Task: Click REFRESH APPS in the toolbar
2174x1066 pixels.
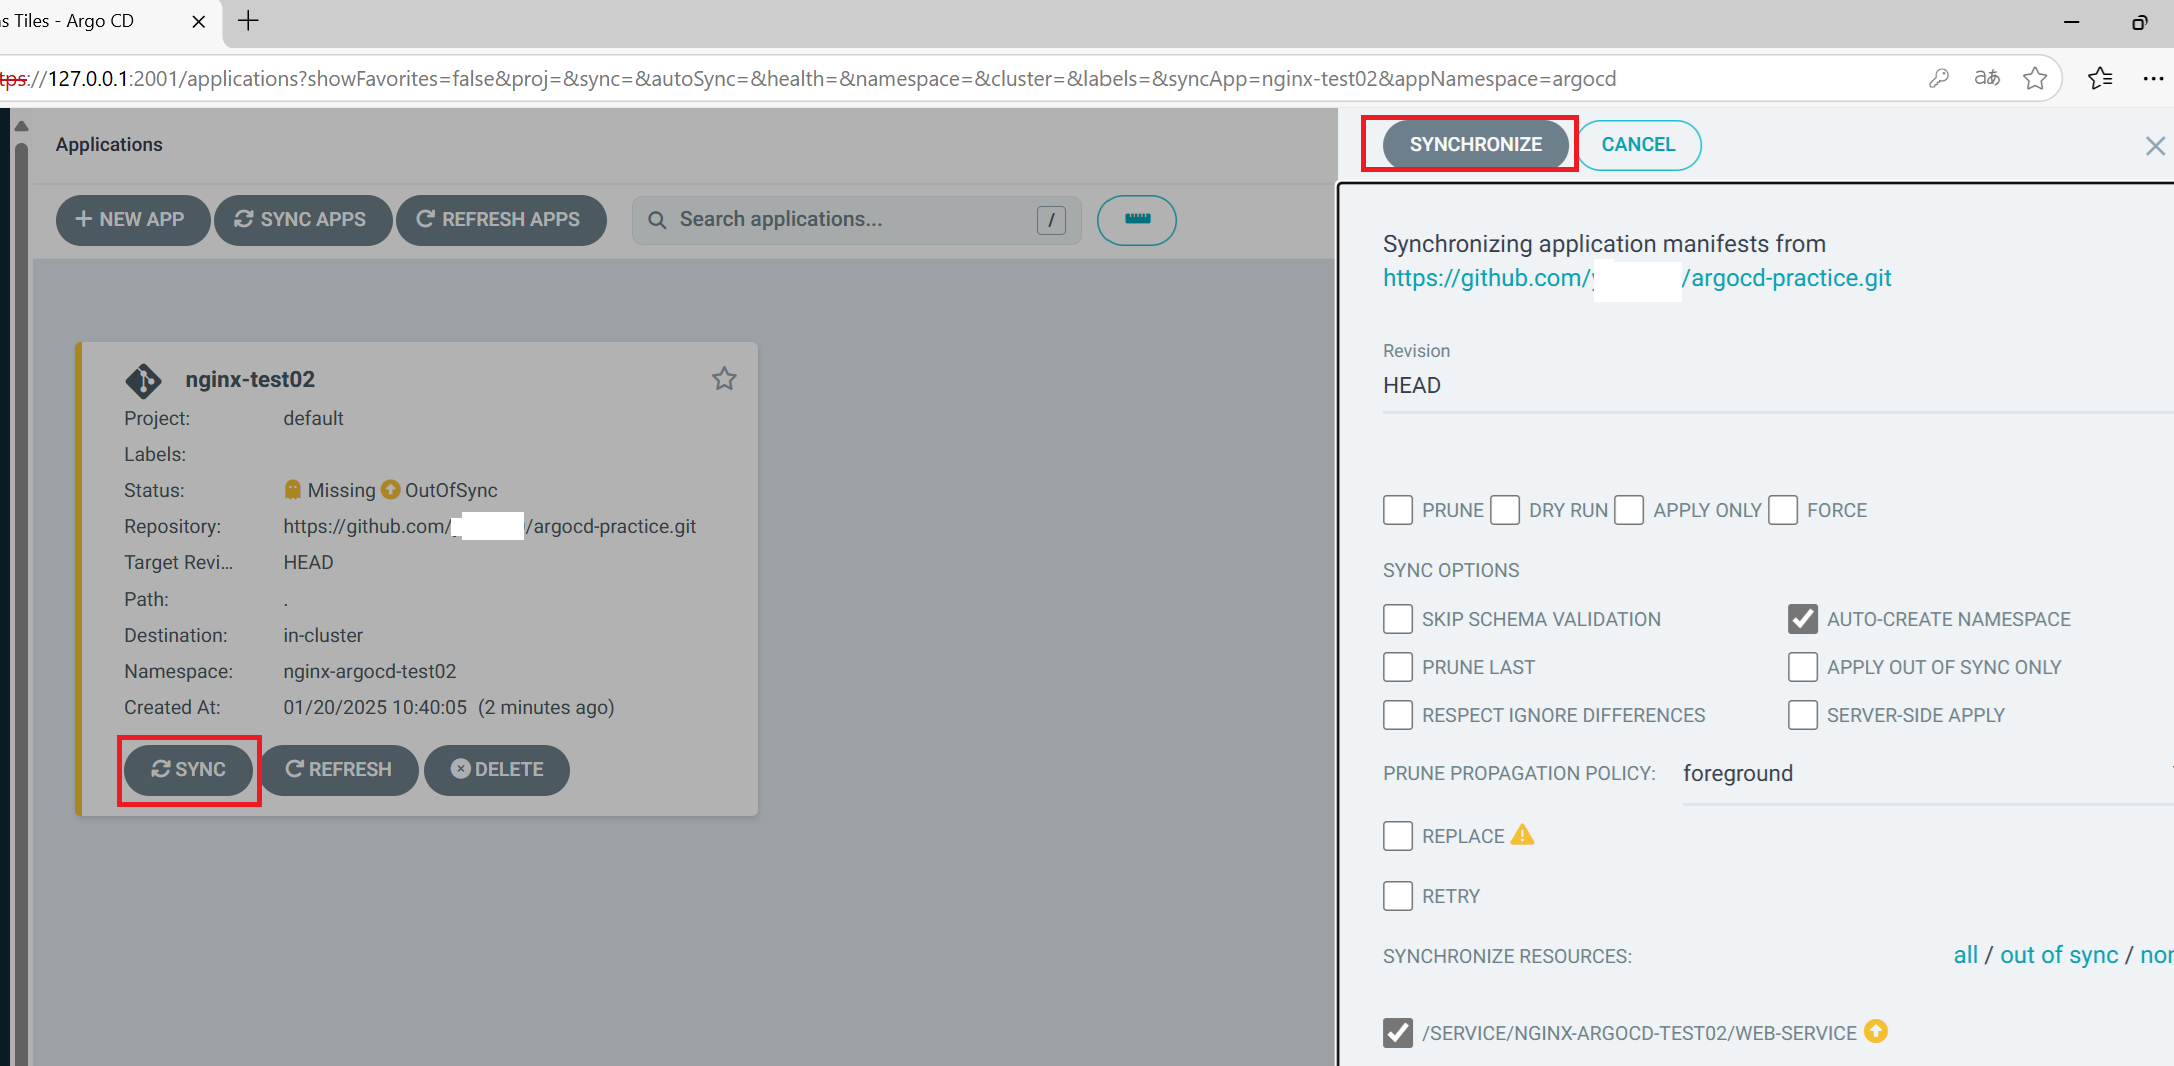Action: coord(500,220)
